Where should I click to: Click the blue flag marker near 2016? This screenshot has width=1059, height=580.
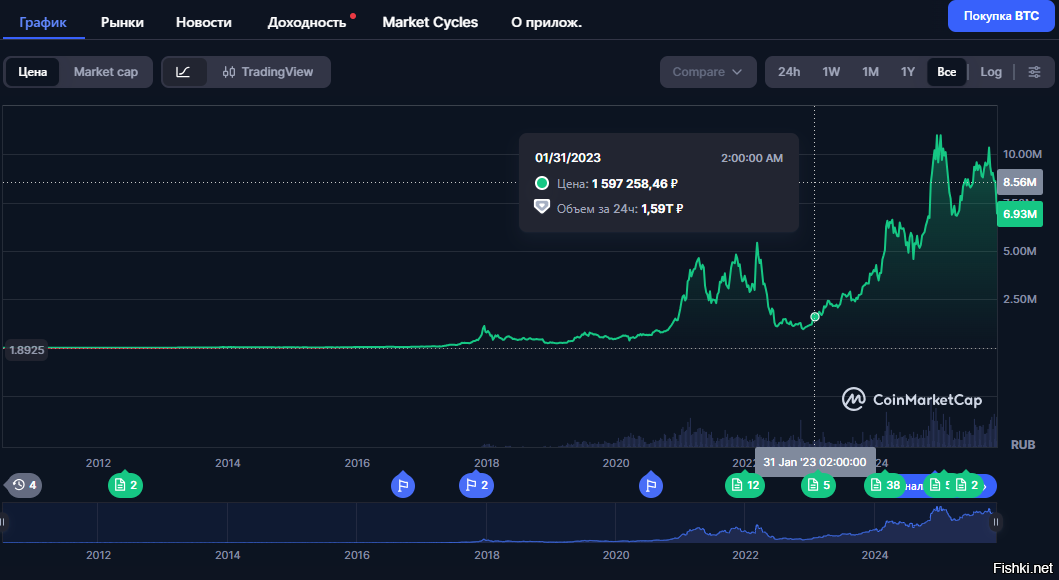click(403, 486)
